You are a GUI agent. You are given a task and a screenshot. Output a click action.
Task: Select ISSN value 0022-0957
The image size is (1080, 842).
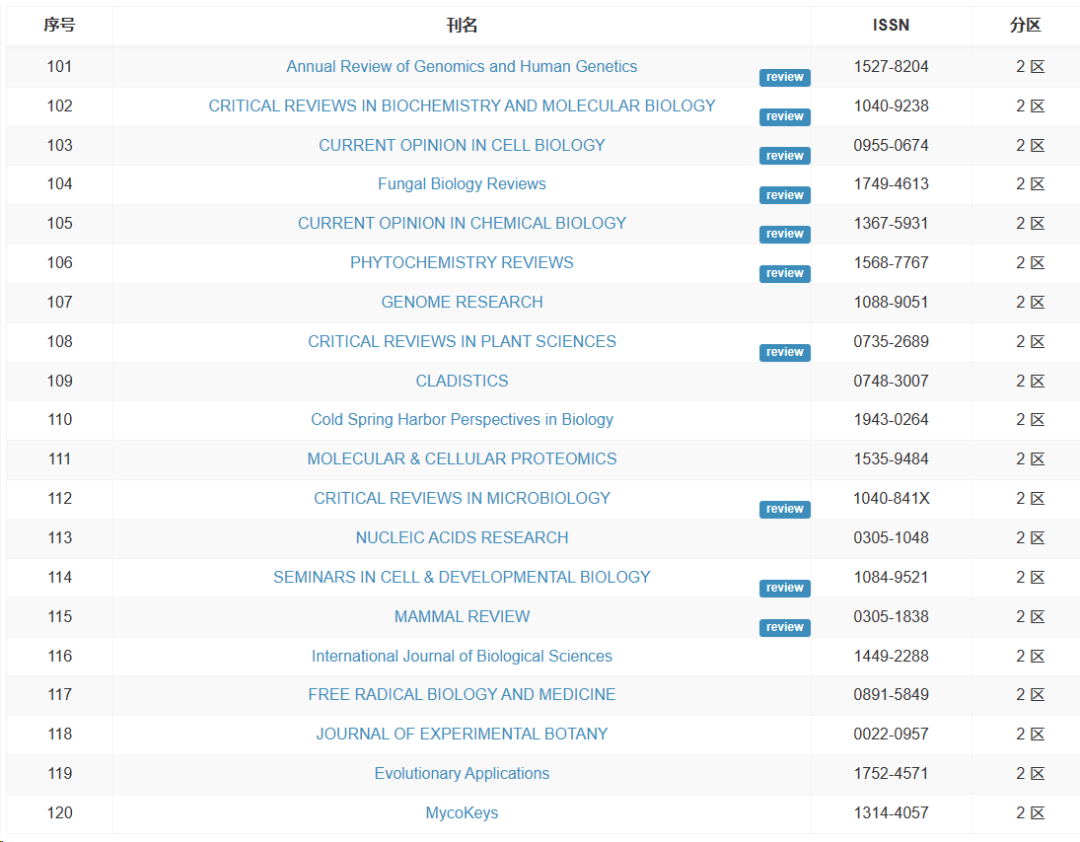pos(891,734)
